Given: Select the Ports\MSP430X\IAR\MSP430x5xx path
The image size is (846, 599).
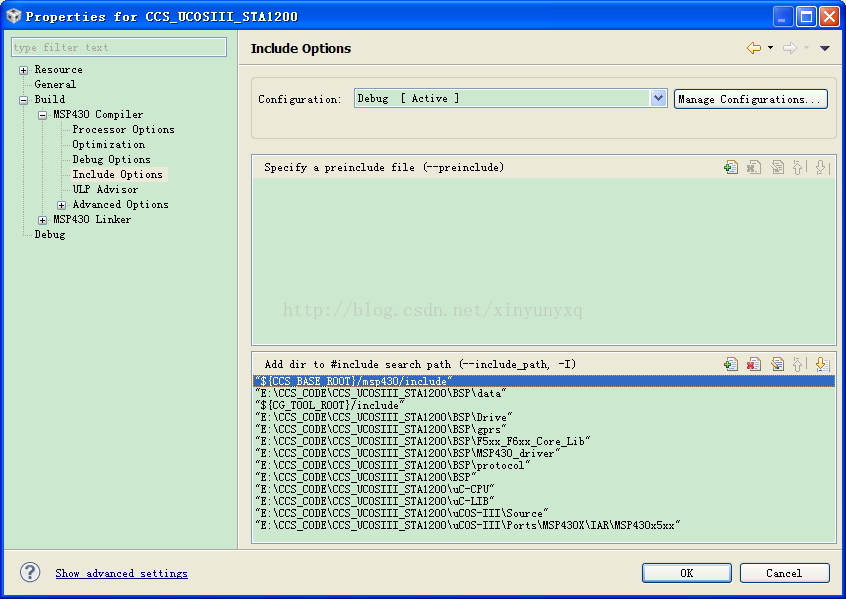Looking at the screenshot, I should pyautogui.click(x=544, y=525).
